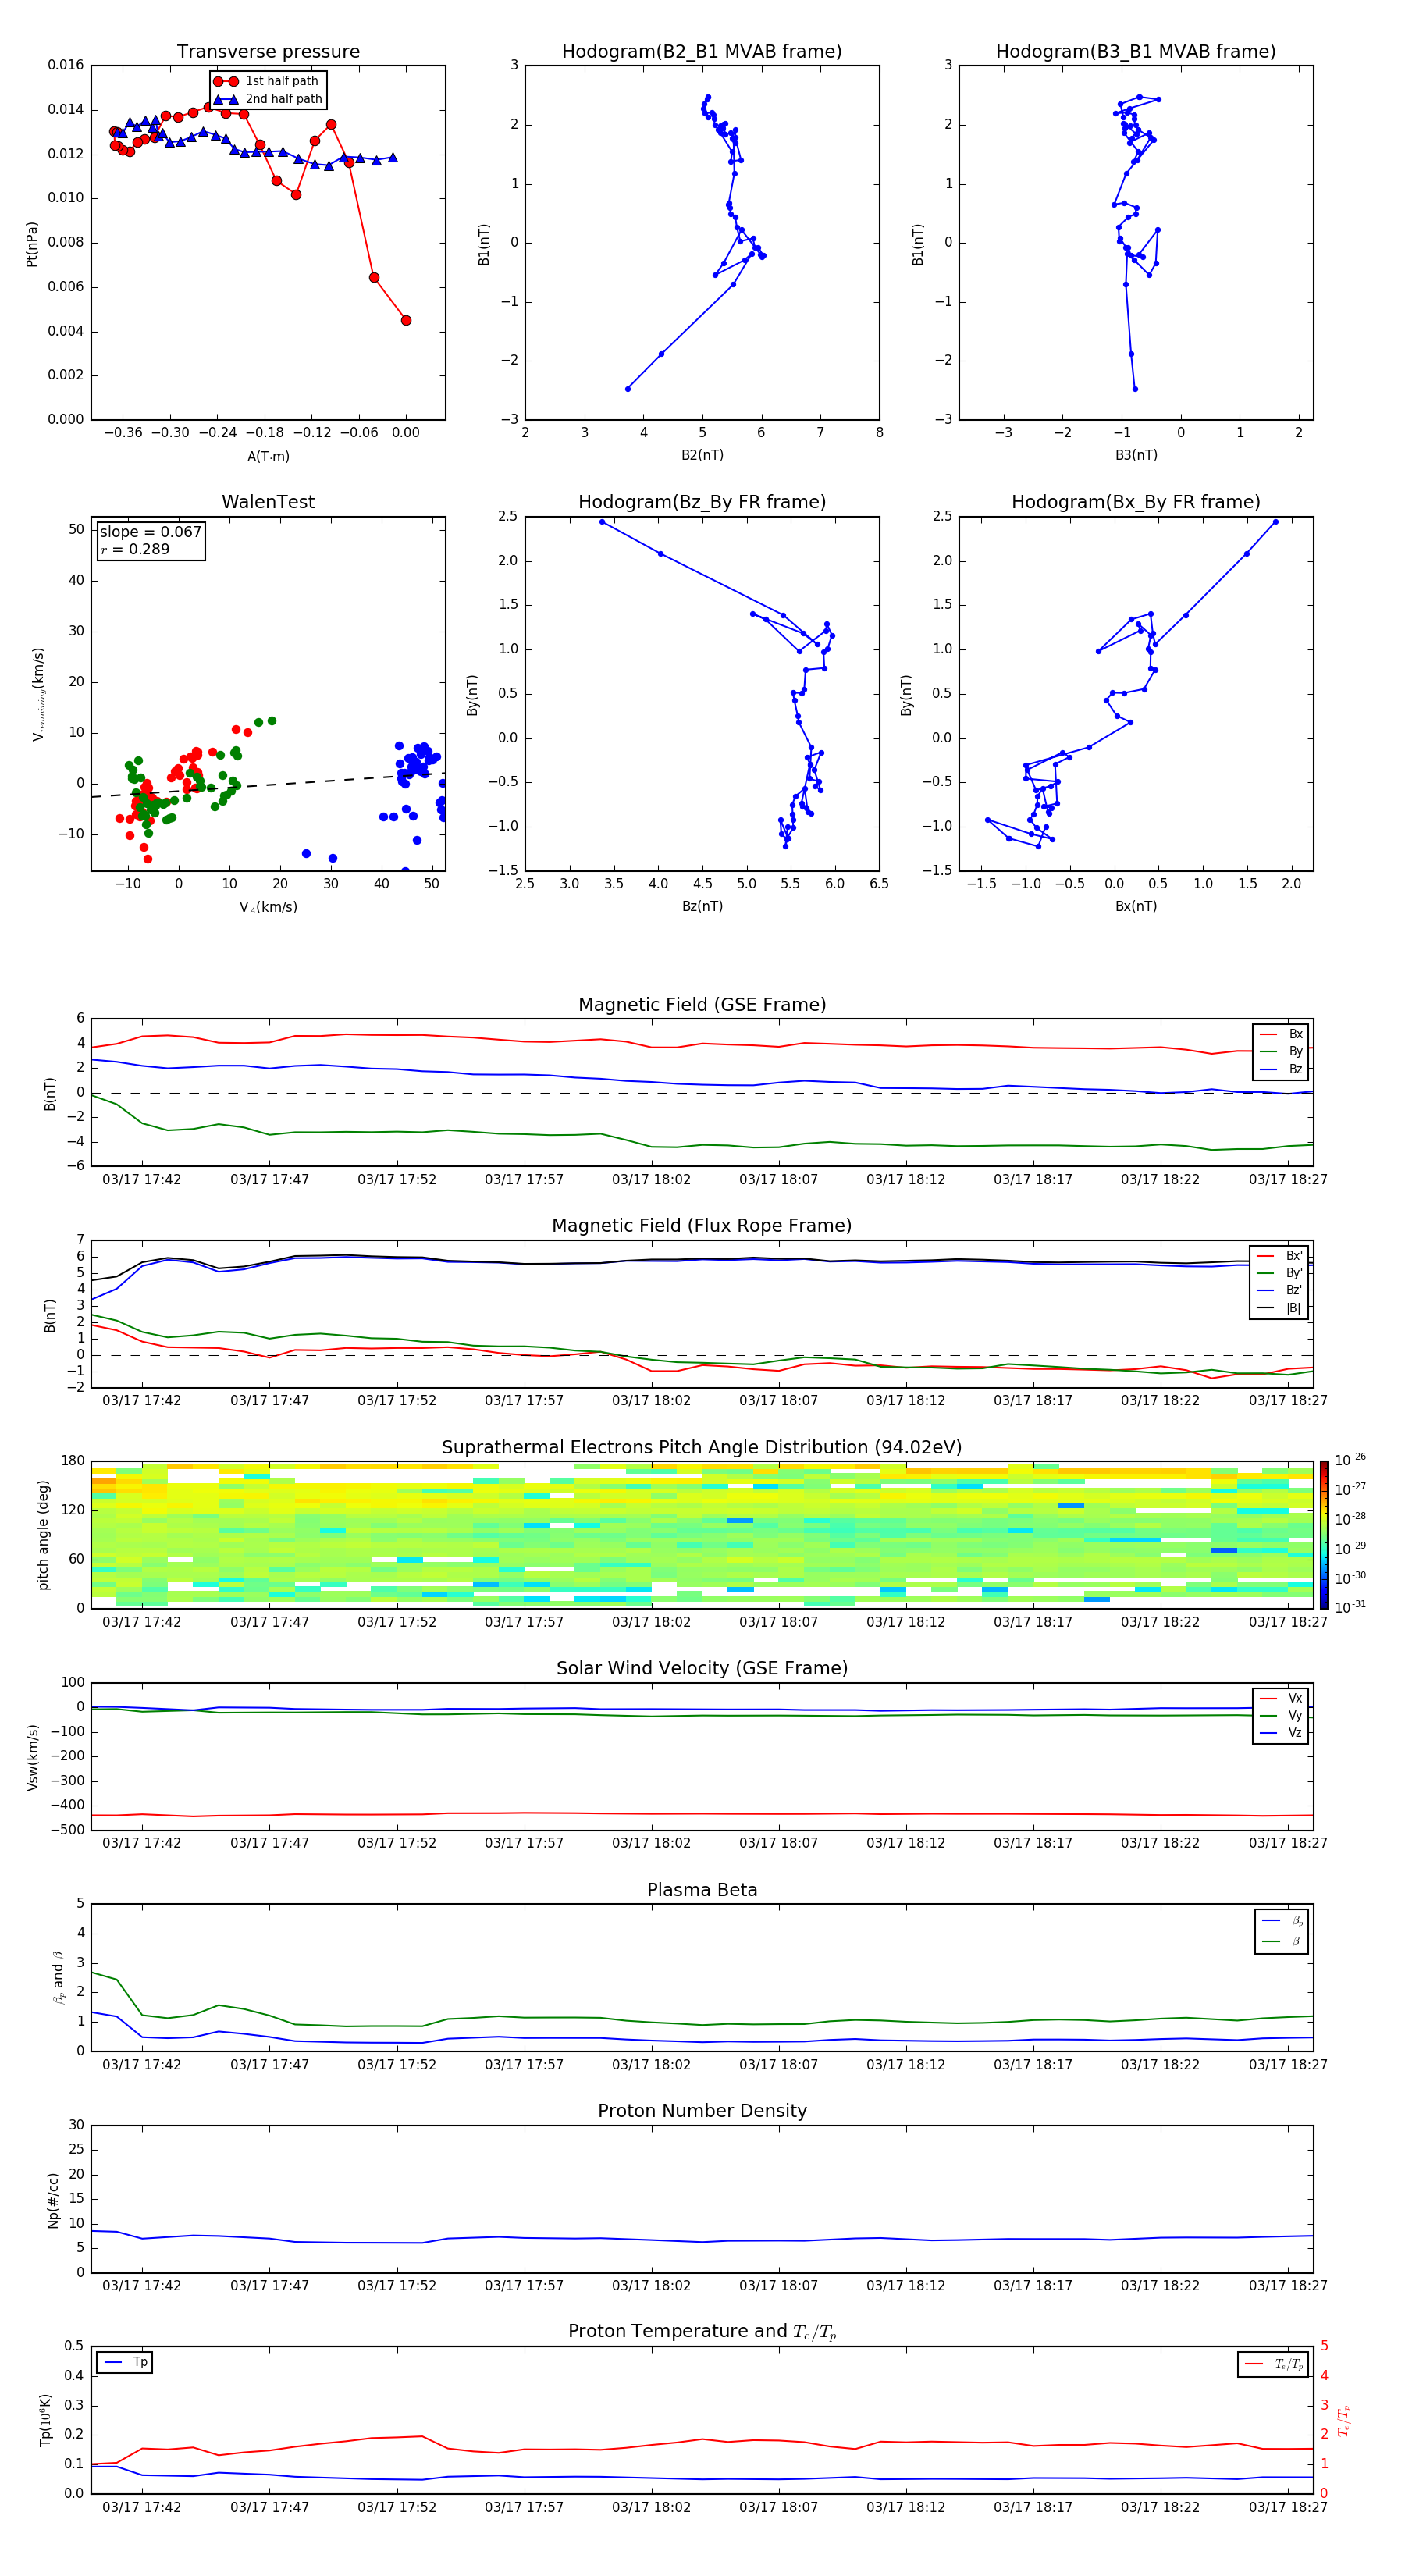Viewport: 1405px width, 2576px height.
Task: Click the 'Hodogram(Bz_By FR frame)' title
Action: (x=702, y=502)
